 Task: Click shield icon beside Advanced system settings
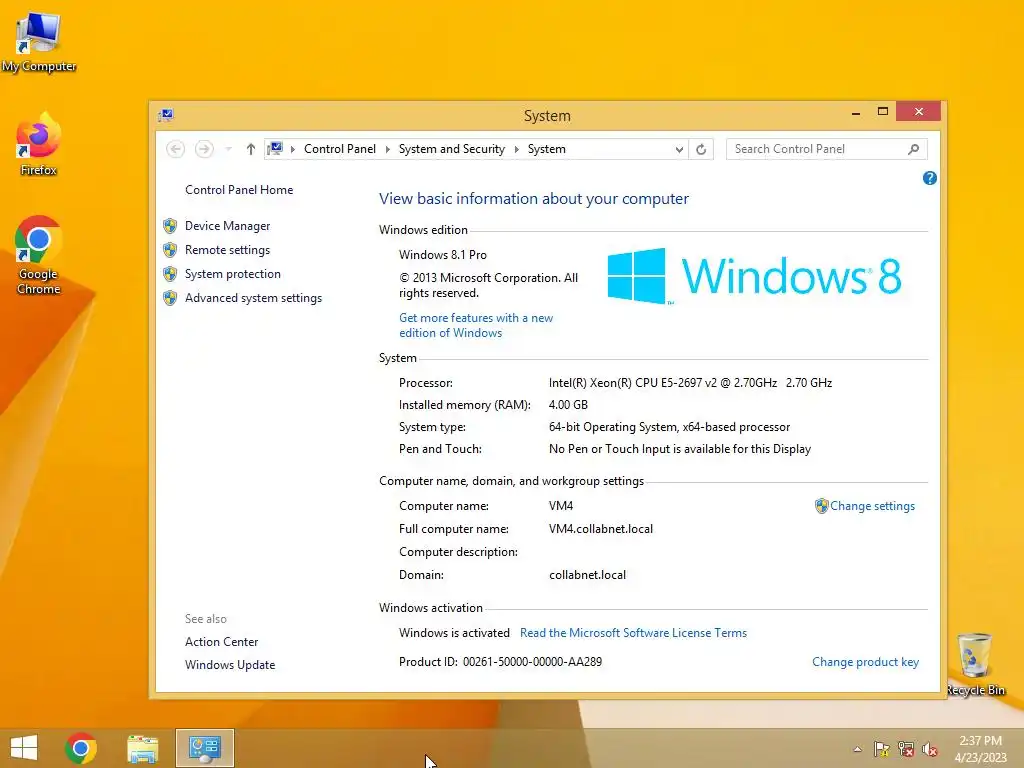[x=170, y=298]
